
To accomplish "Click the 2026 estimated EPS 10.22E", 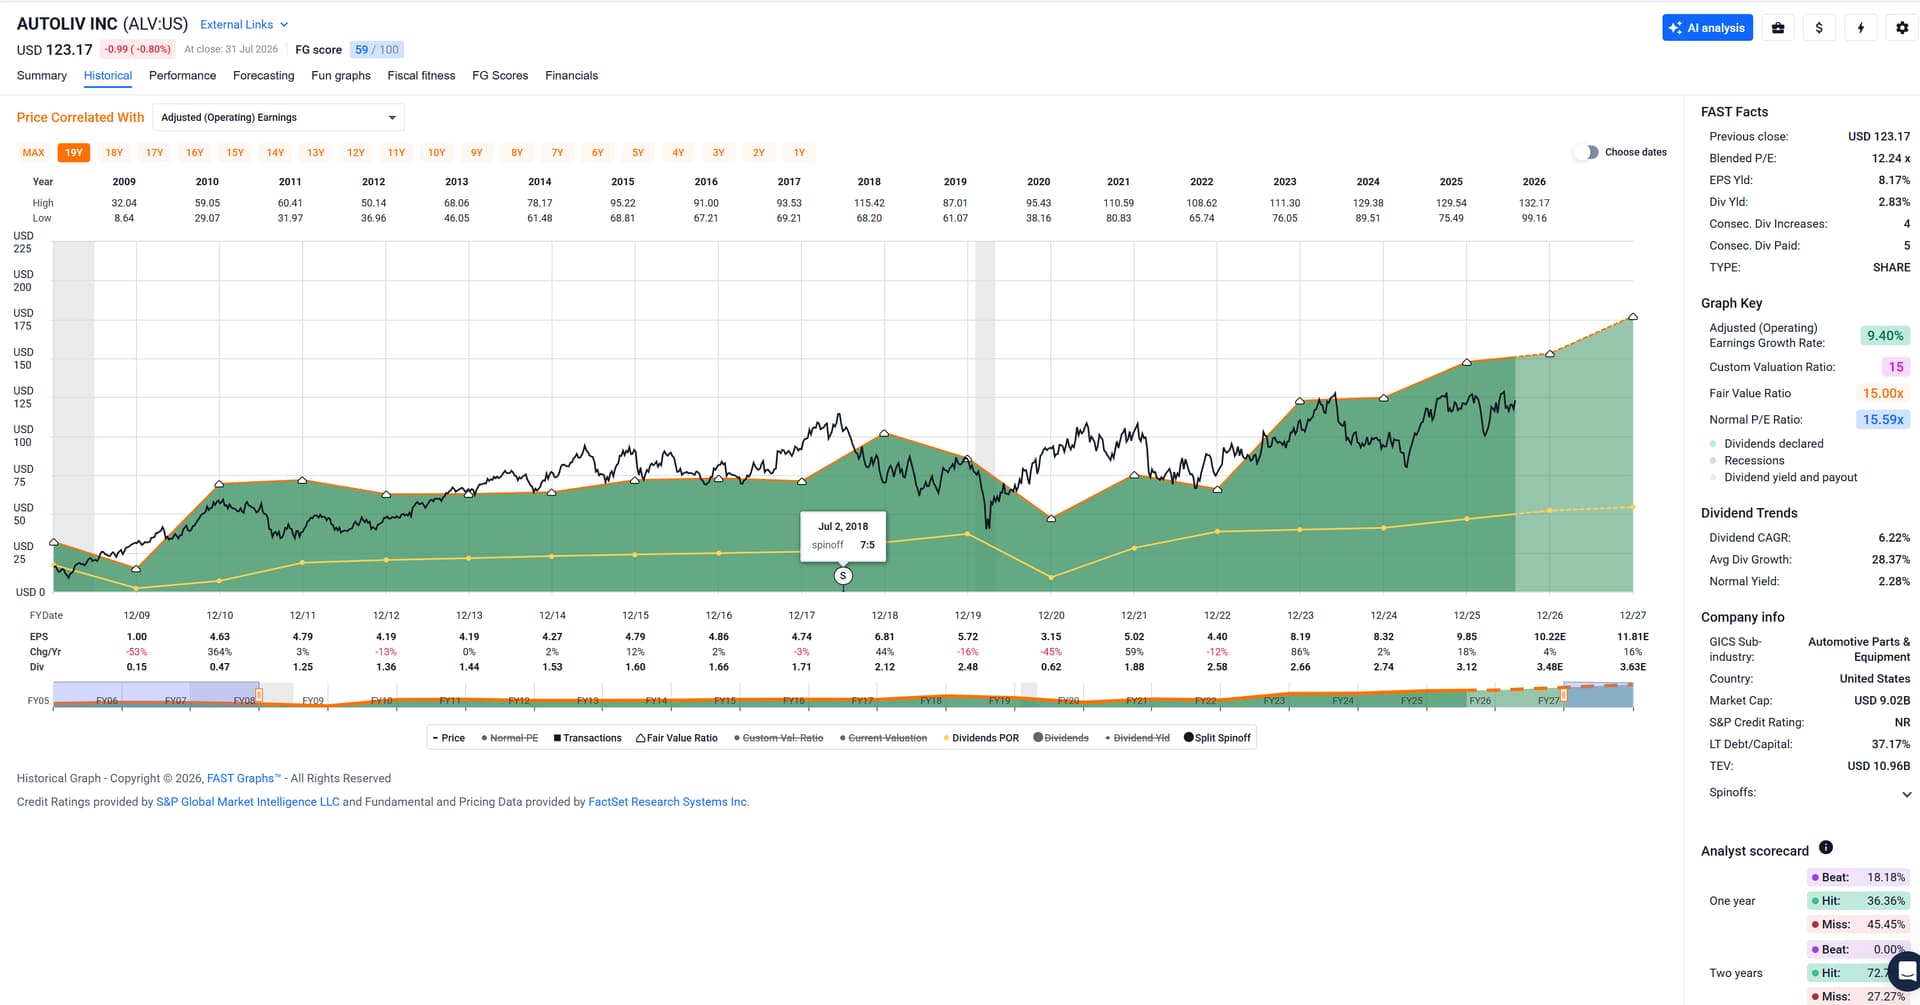I will click(1550, 637).
